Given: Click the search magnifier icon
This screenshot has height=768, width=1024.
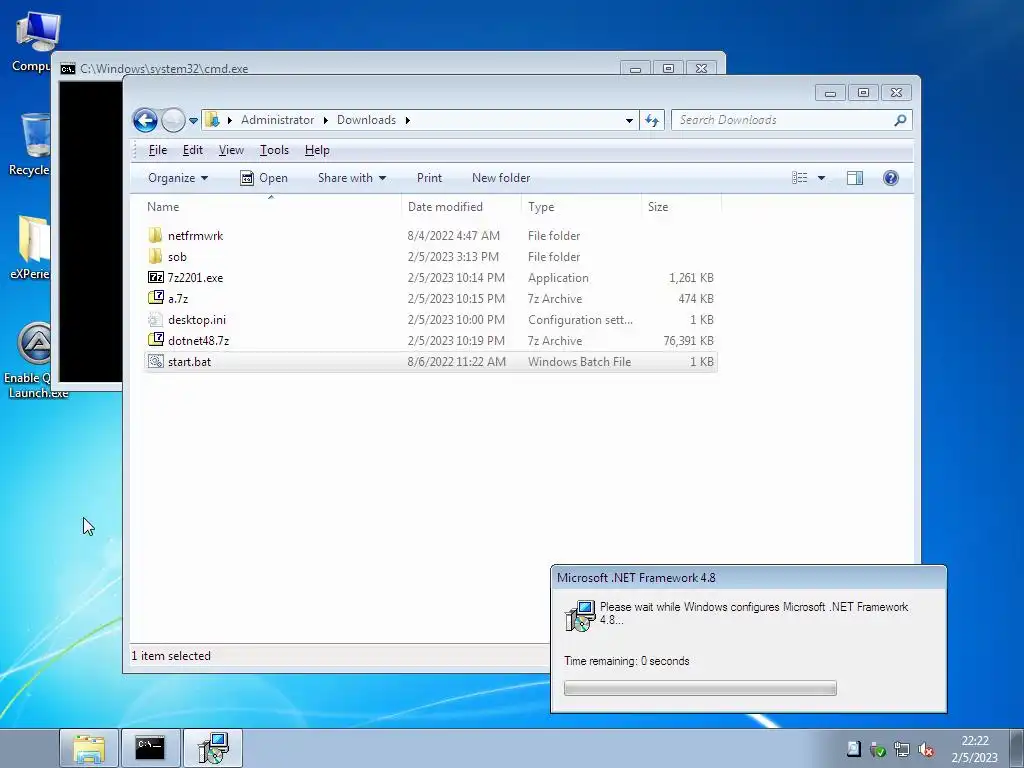Looking at the screenshot, I should [901, 120].
